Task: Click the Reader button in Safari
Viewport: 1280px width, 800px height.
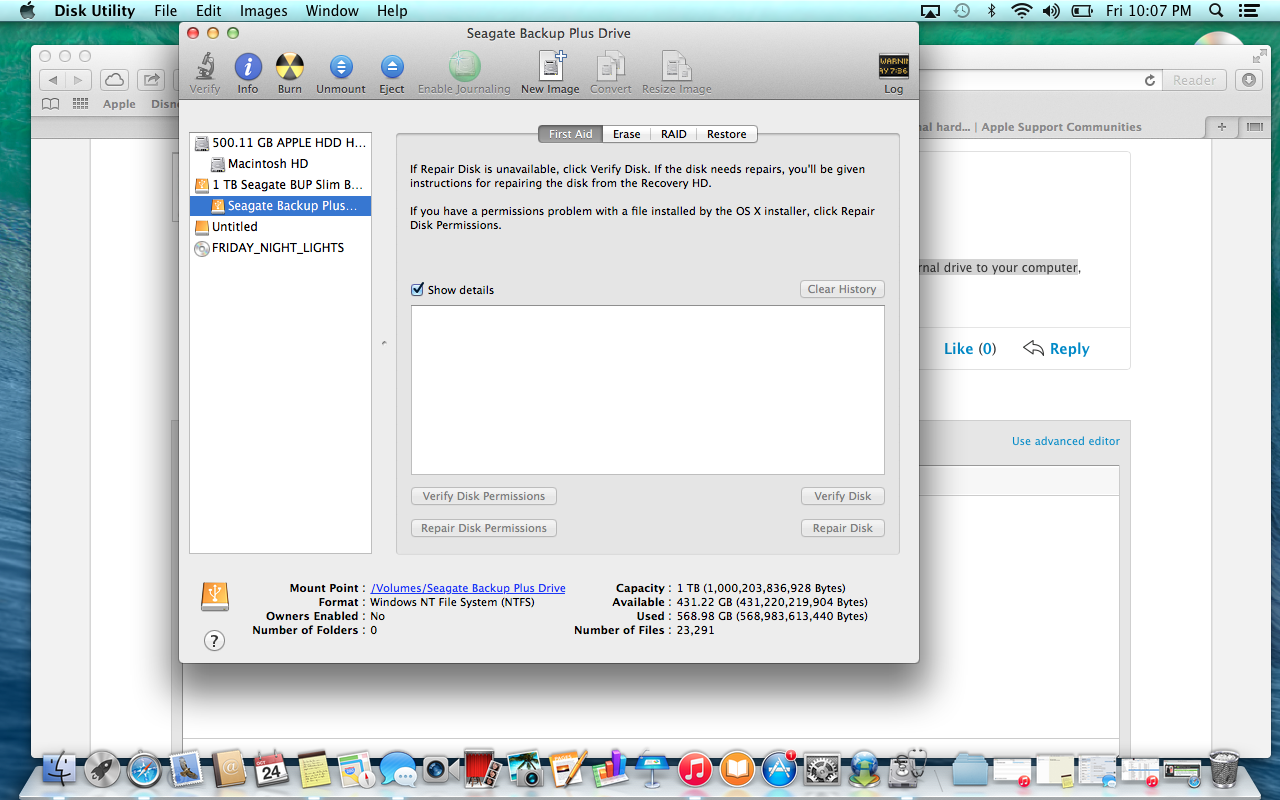Action: click(x=1195, y=80)
